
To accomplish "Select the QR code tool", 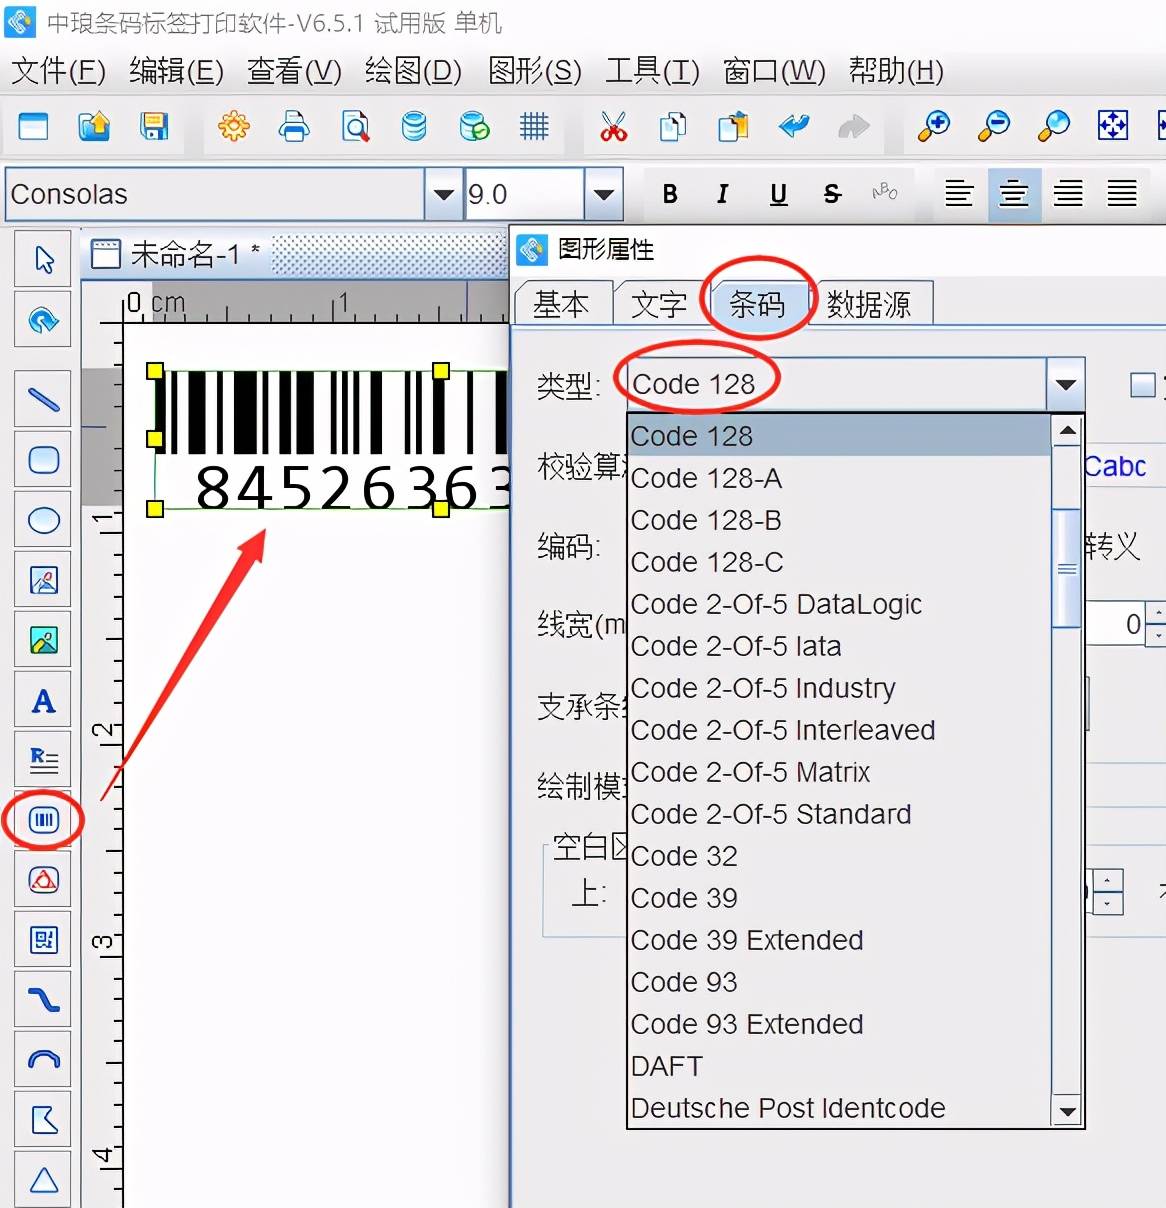I will [43, 940].
